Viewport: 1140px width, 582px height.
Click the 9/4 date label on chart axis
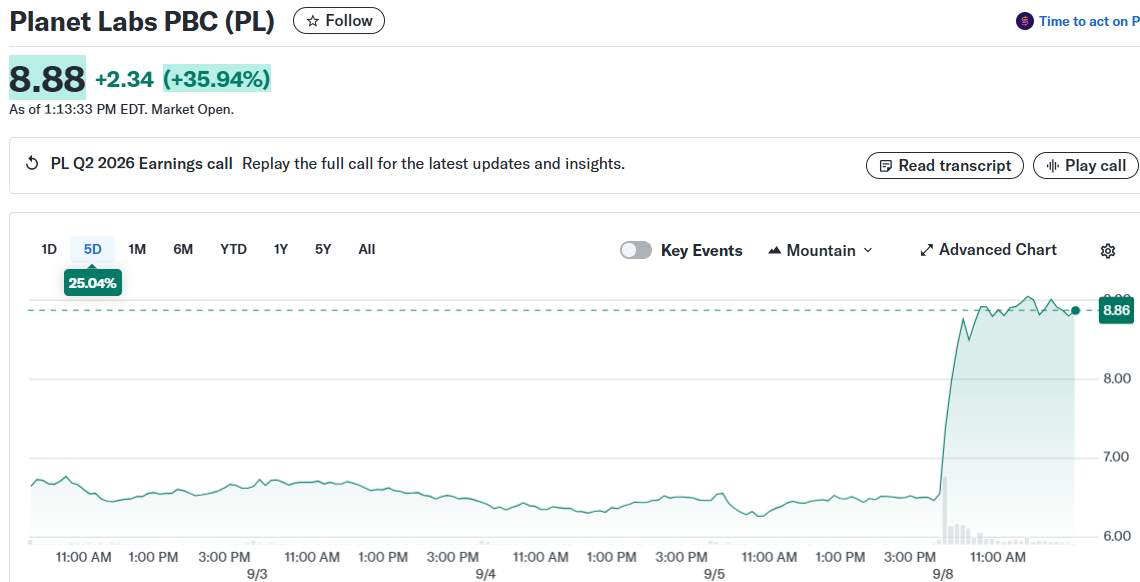pyautogui.click(x=486, y=573)
